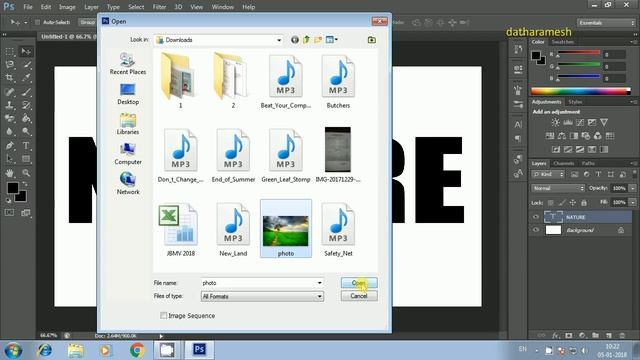This screenshot has width=640, height=360.
Task: Toggle the Auto-Select checkbox
Action: [x=37, y=22]
